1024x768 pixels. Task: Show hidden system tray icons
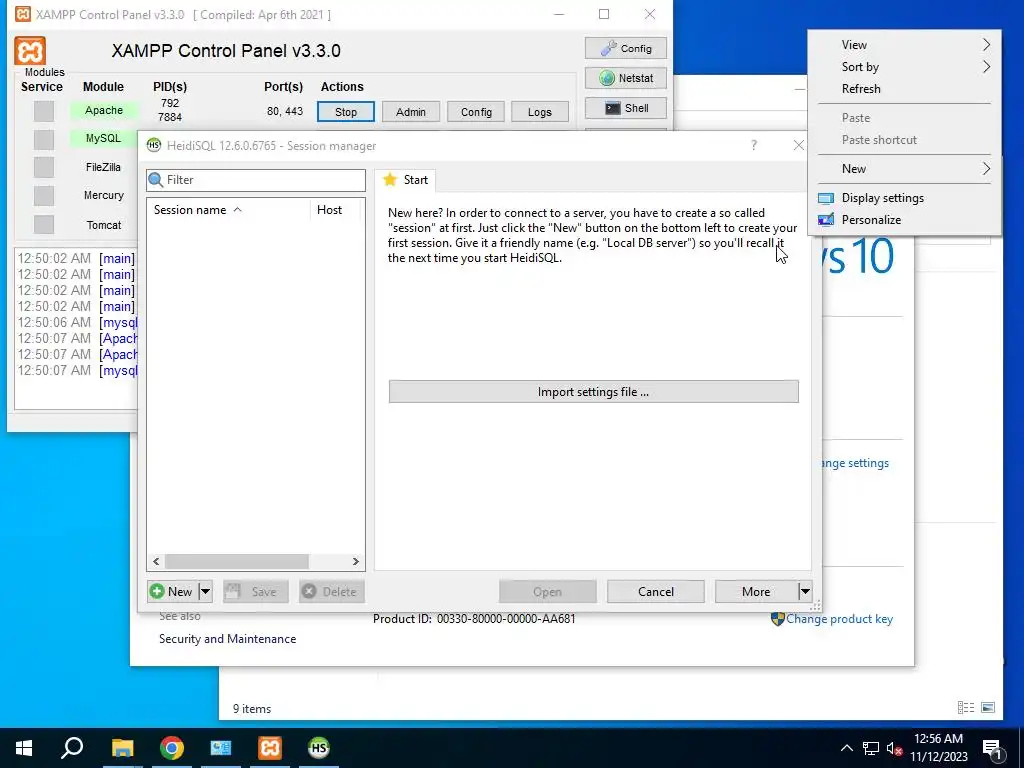pos(846,748)
